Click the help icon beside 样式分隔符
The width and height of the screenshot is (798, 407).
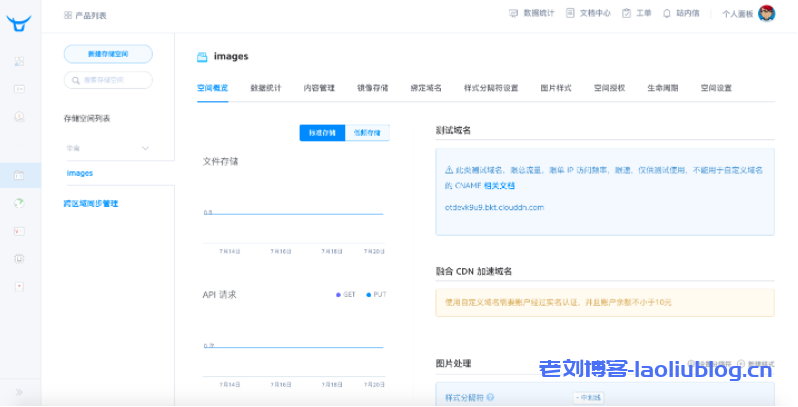[x=490, y=397]
